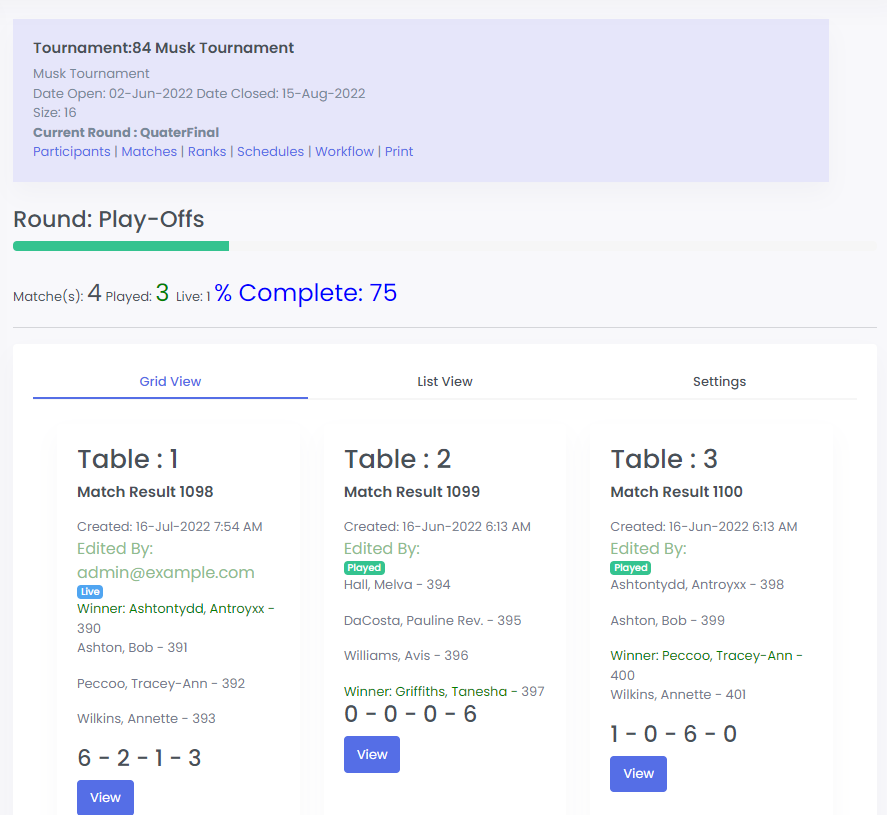Viewport: 887px width, 815px height.
Task: Click the Print link
Action: tap(399, 152)
